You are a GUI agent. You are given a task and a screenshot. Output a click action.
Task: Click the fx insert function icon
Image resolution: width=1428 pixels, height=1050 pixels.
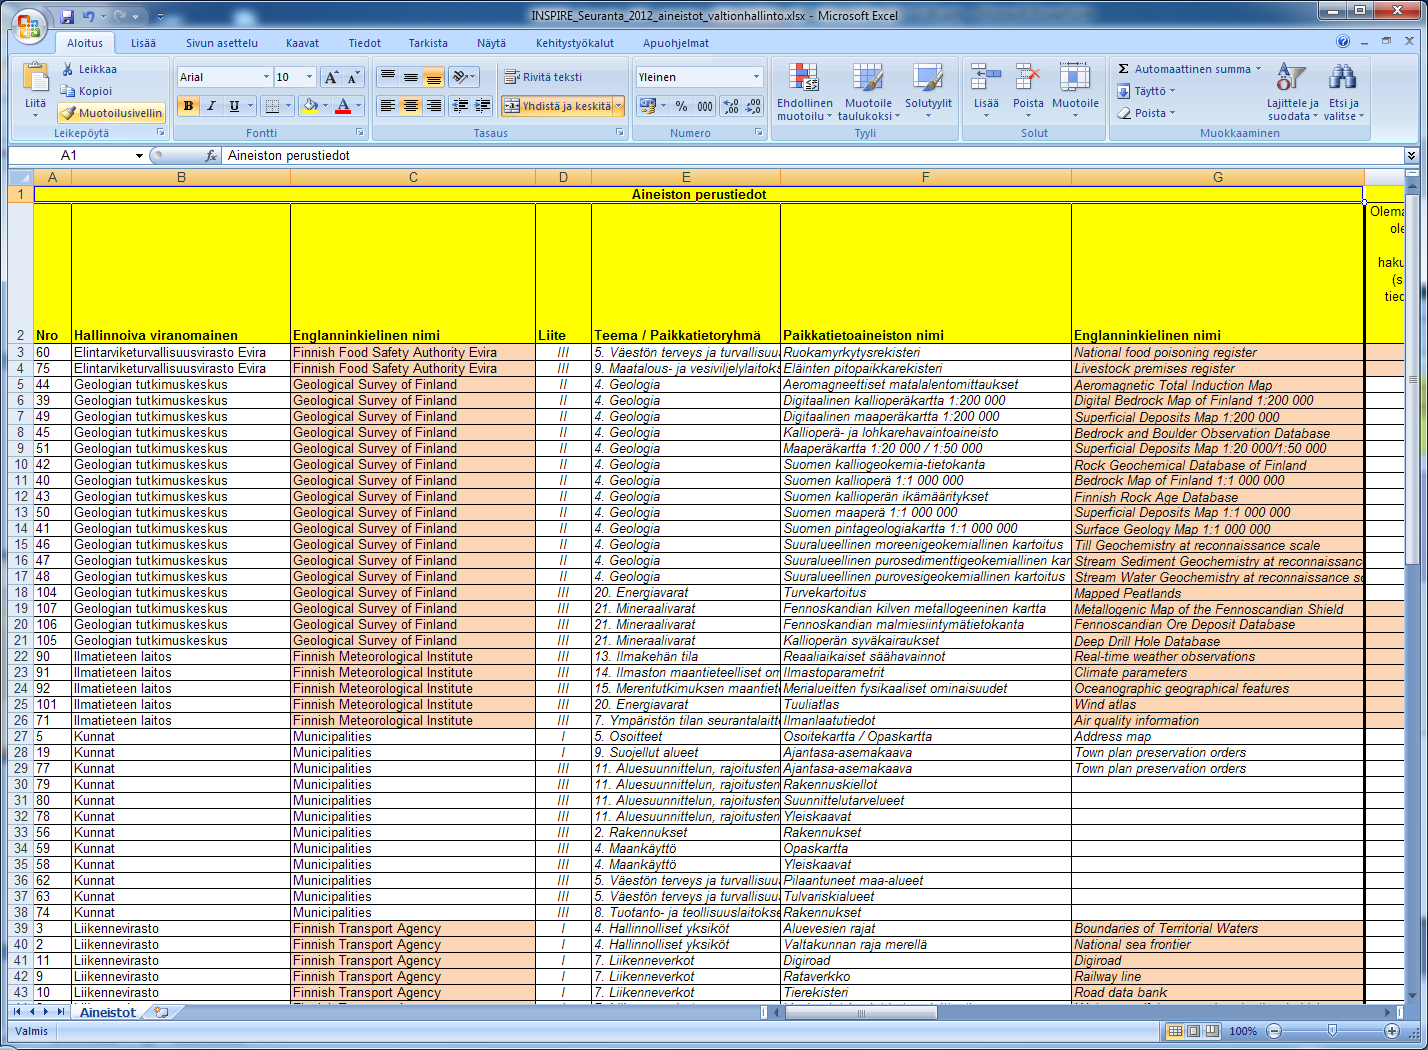point(211,155)
